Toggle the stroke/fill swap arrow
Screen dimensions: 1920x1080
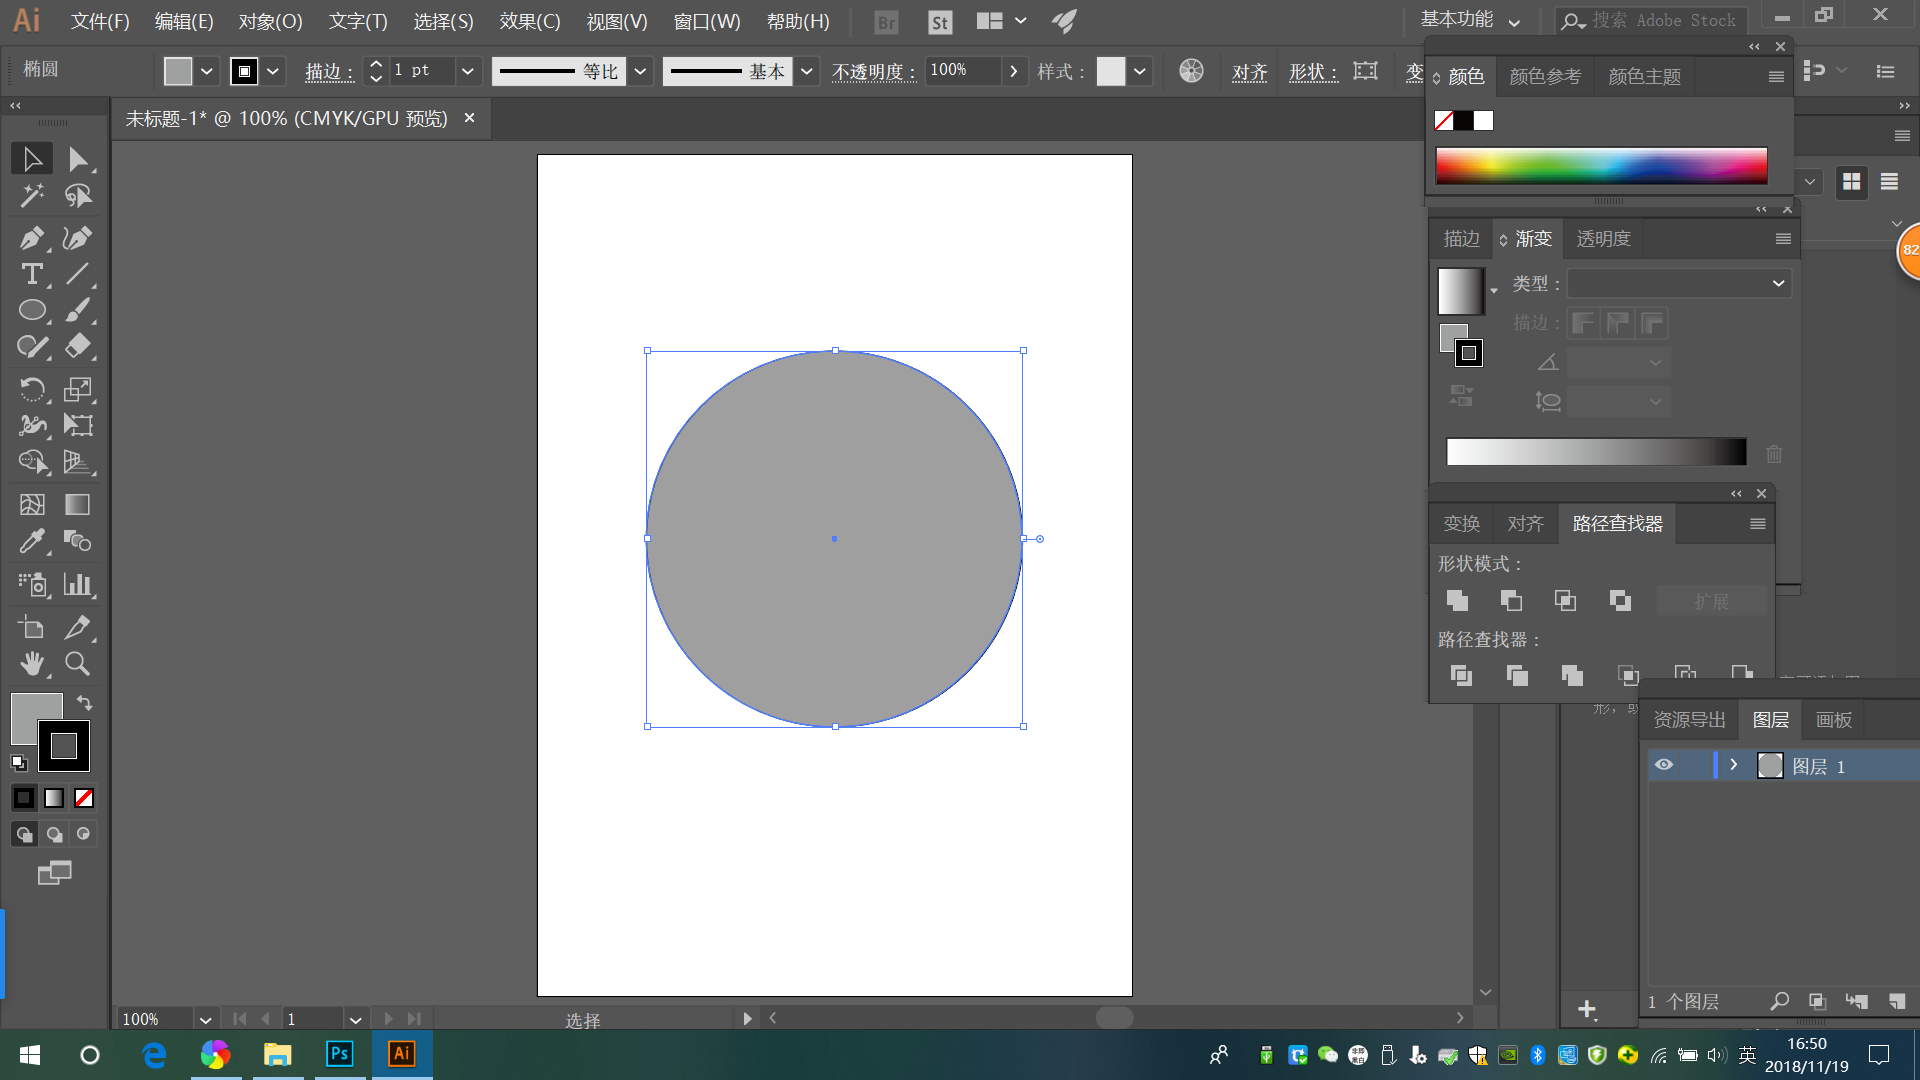(x=83, y=703)
